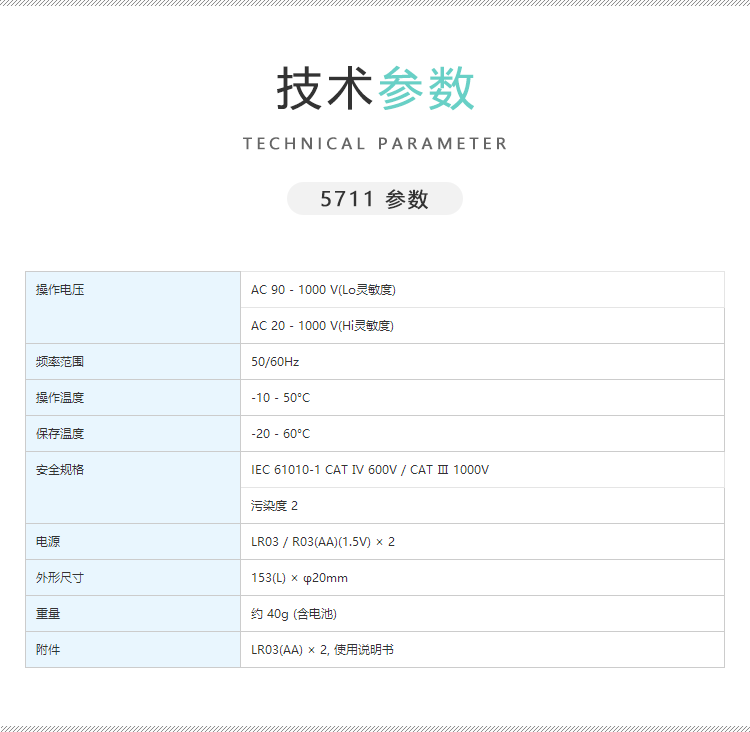Click the TECHNICAL PARAMETER subtitle
The width and height of the screenshot is (750, 732).
tap(375, 144)
